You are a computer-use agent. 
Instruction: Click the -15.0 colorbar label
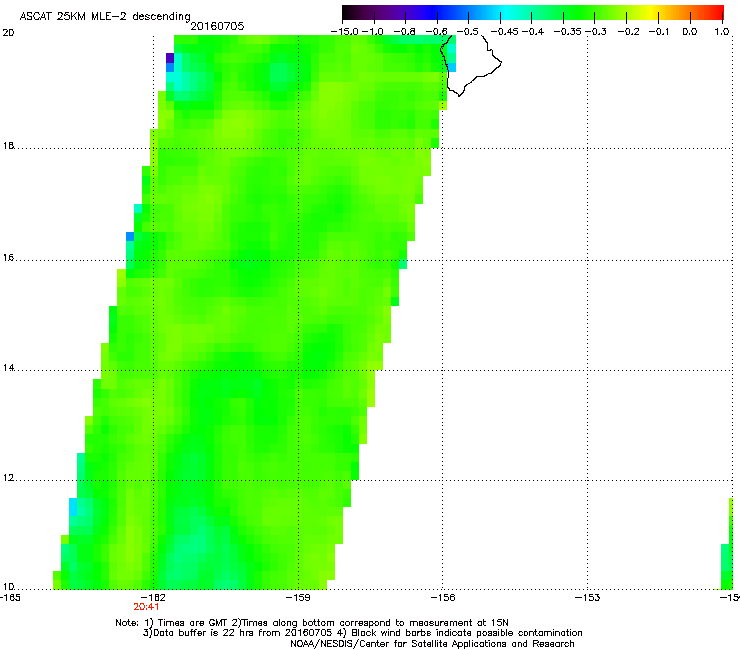[x=345, y=32]
